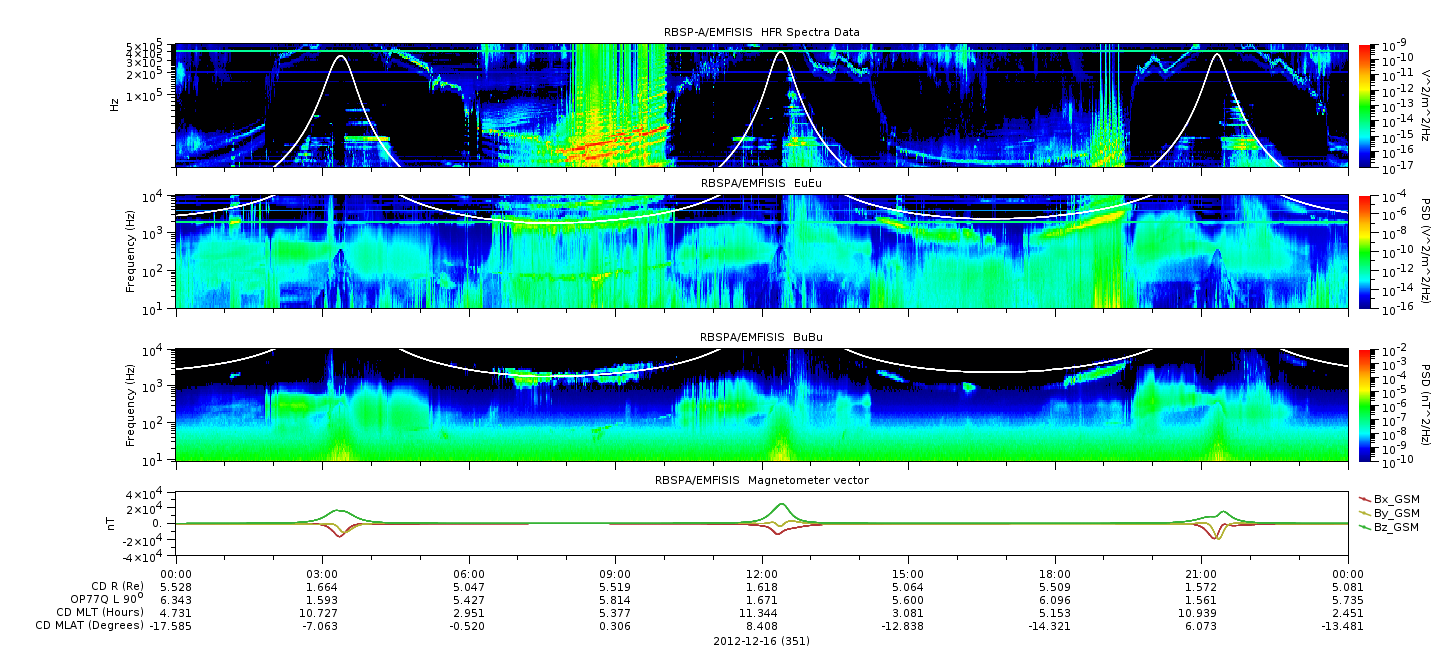Click the HFR Spectra Data colorbar

[1365, 105]
